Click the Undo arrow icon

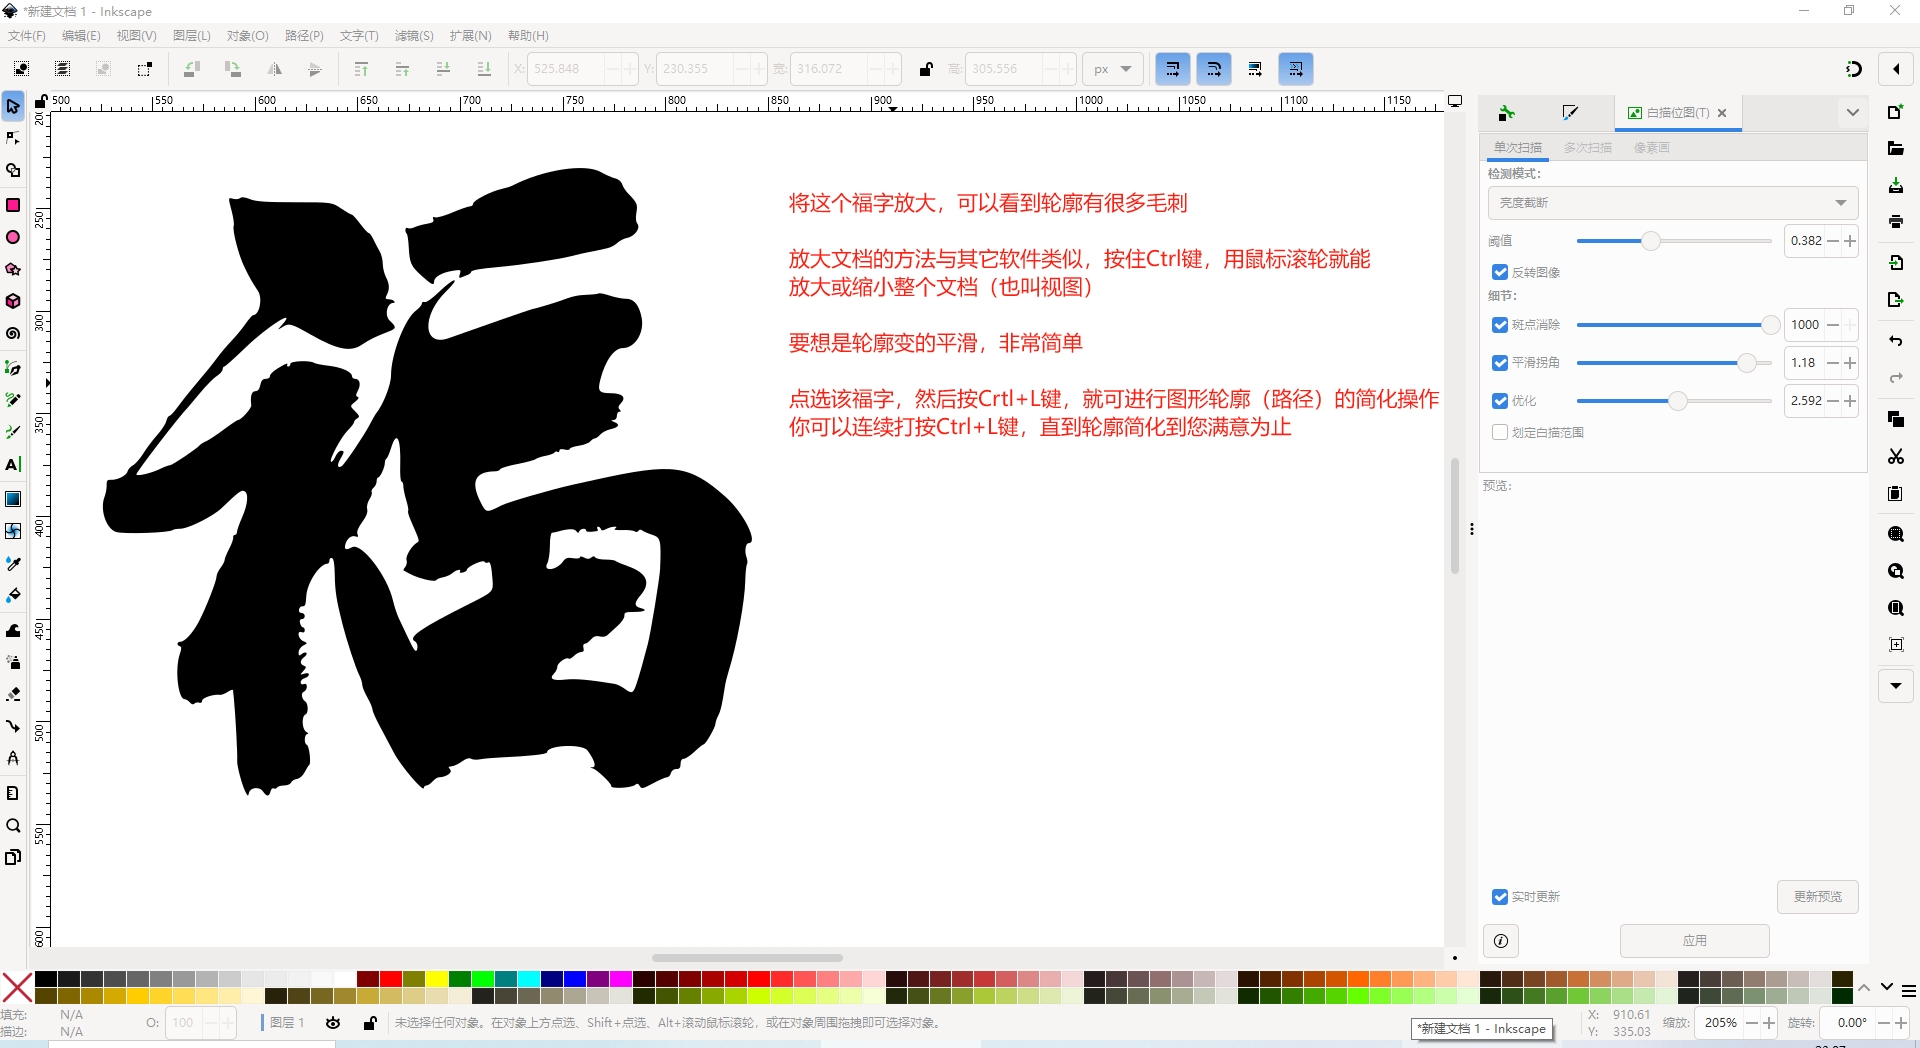[x=1895, y=341]
